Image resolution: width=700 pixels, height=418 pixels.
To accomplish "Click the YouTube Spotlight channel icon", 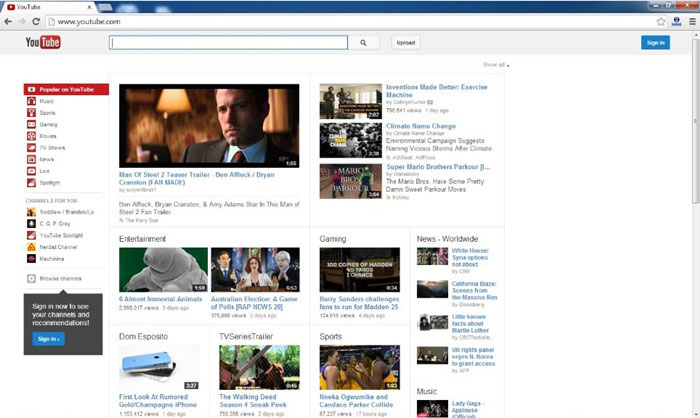I will [x=31, y=235].
